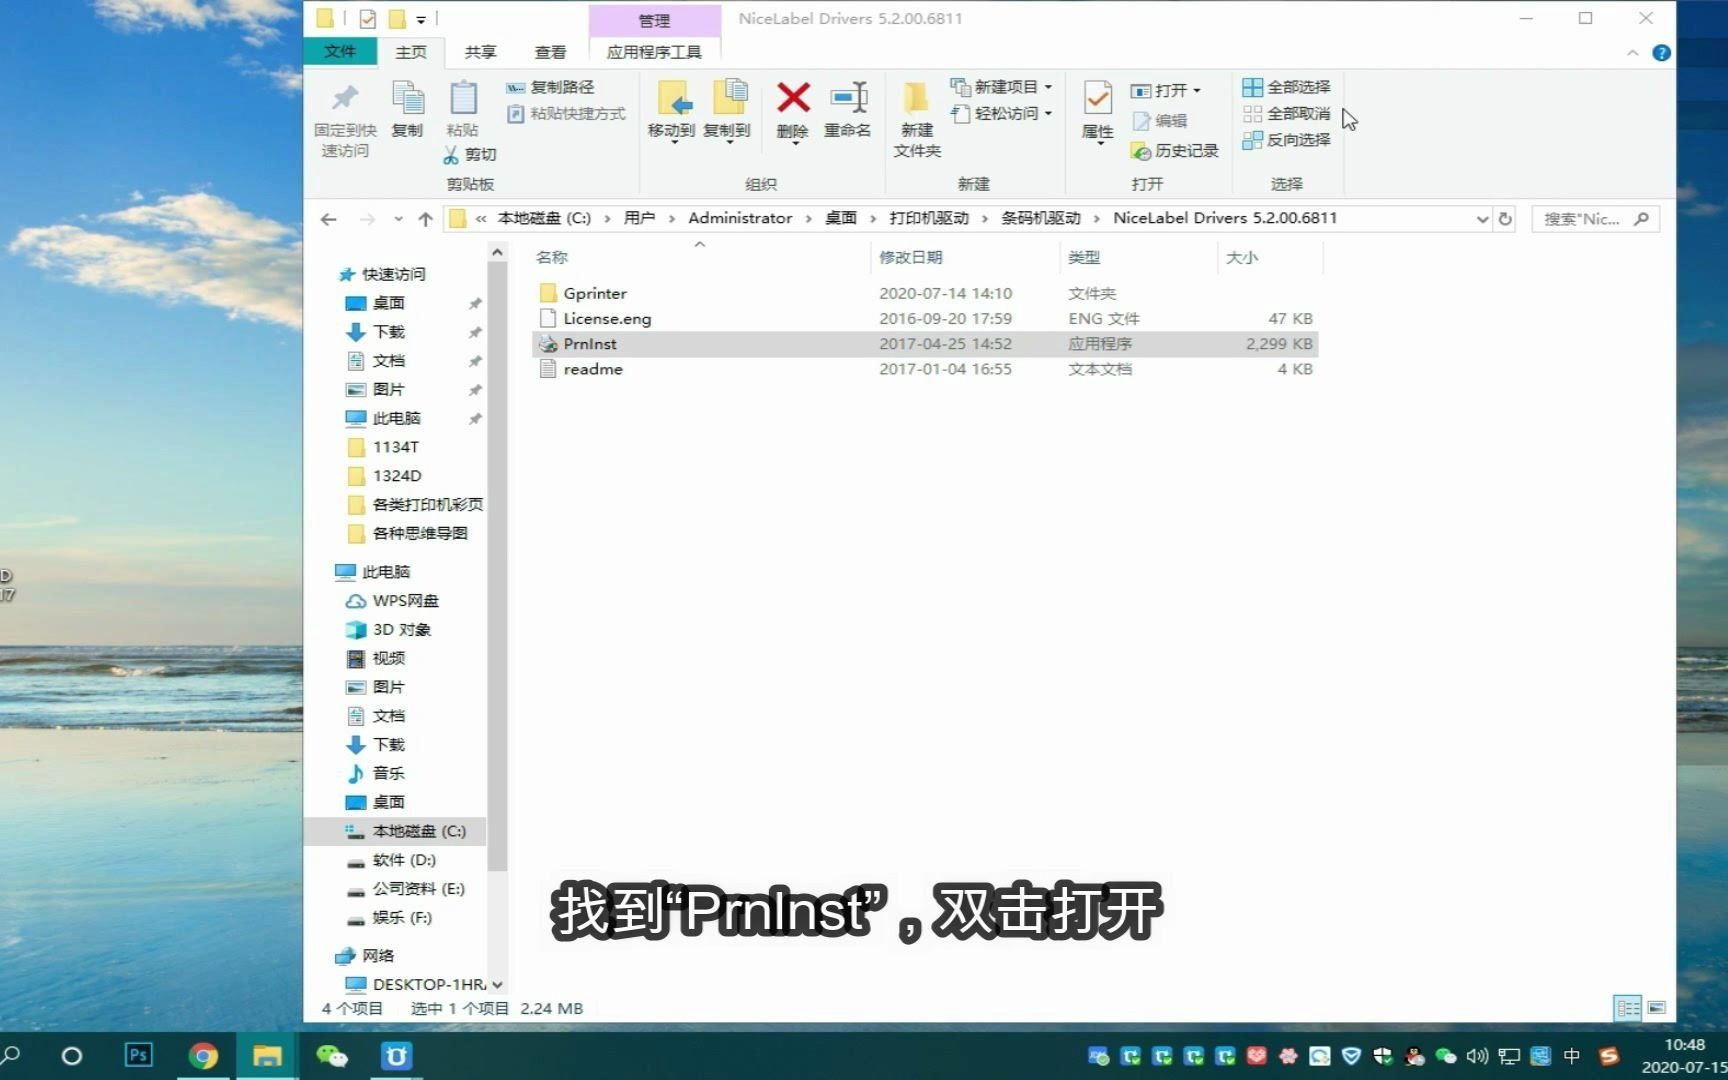This screenshot has height=1080, width=1728.
Task: Click Paste shortcut (粘贴快捷方式)
Action: point(566,114)
